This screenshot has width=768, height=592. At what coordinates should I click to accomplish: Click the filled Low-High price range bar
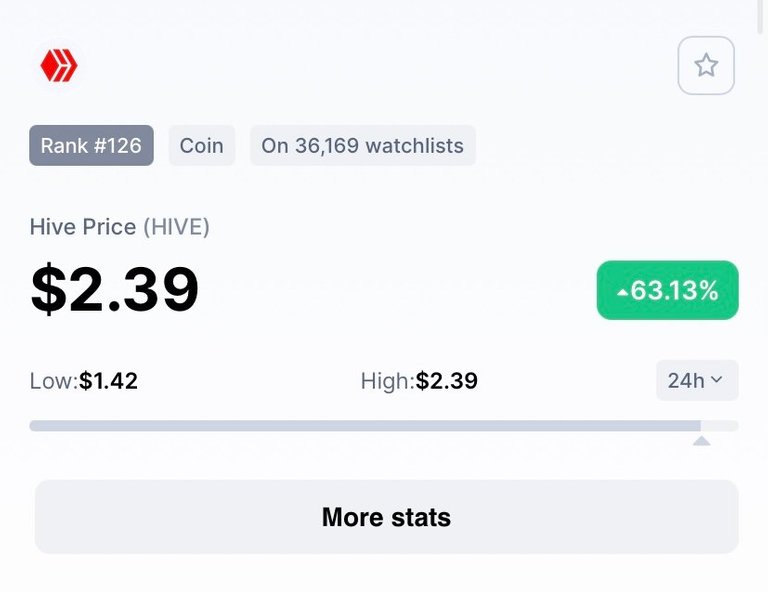[x=365, y=426]
